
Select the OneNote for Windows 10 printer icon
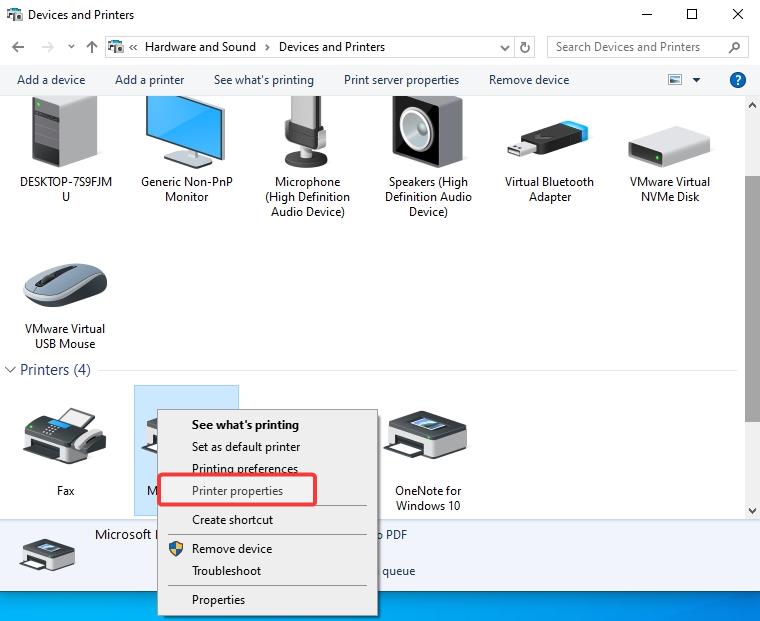point(427,435)
